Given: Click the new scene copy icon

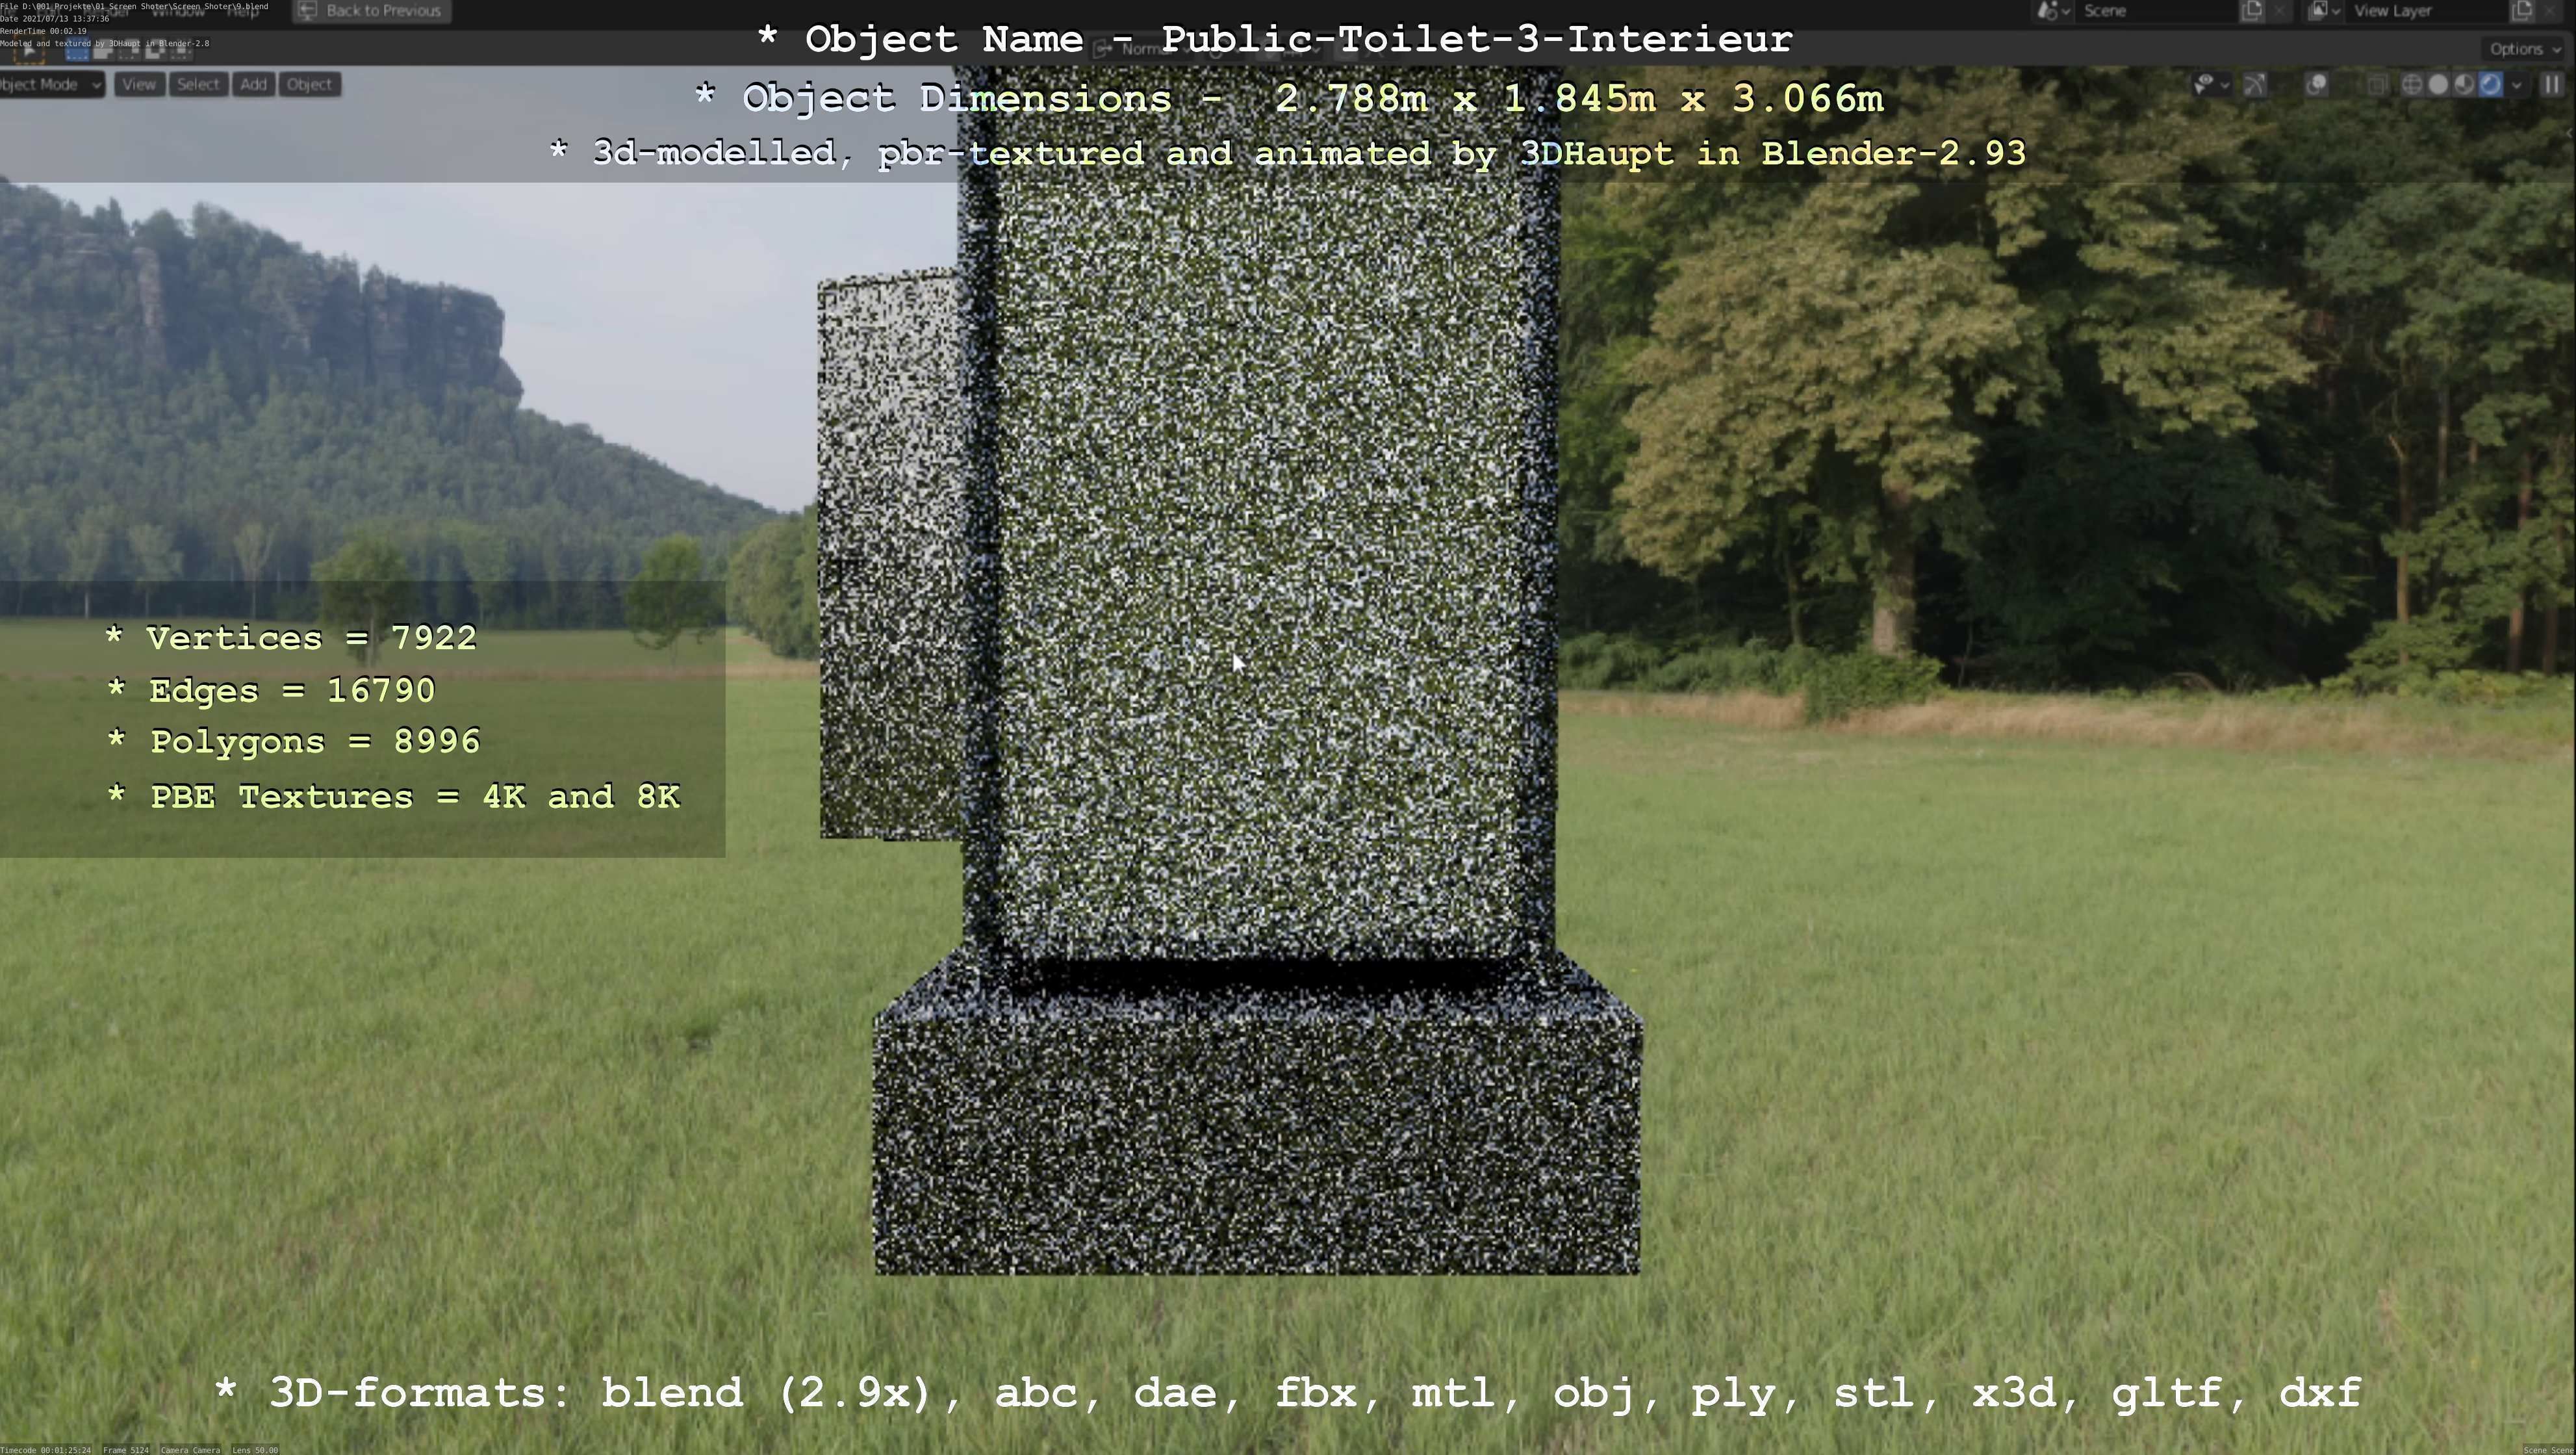Looking at the screenshot, I should 2251,11.
